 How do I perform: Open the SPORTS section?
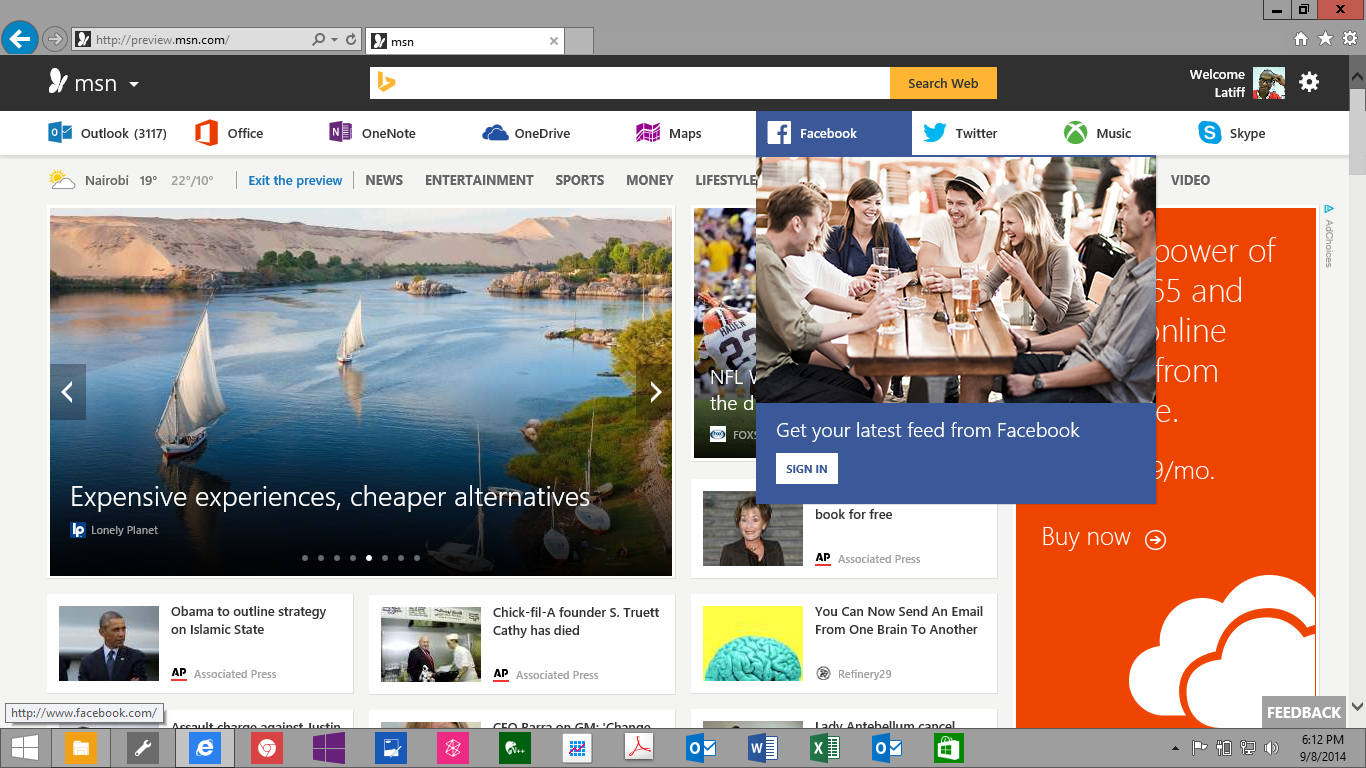(580, 181)
